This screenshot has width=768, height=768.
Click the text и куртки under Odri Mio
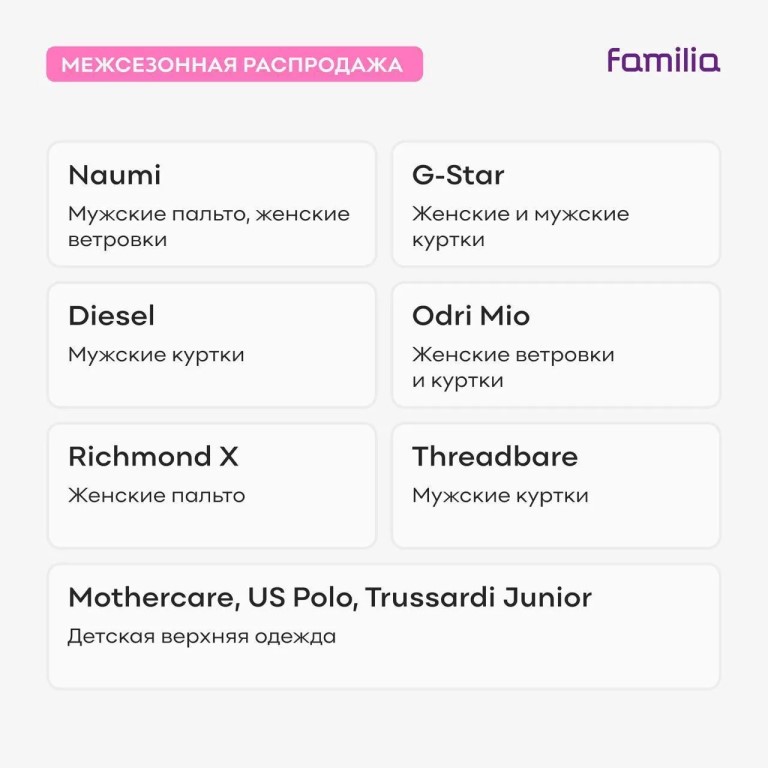click(457, 381)
